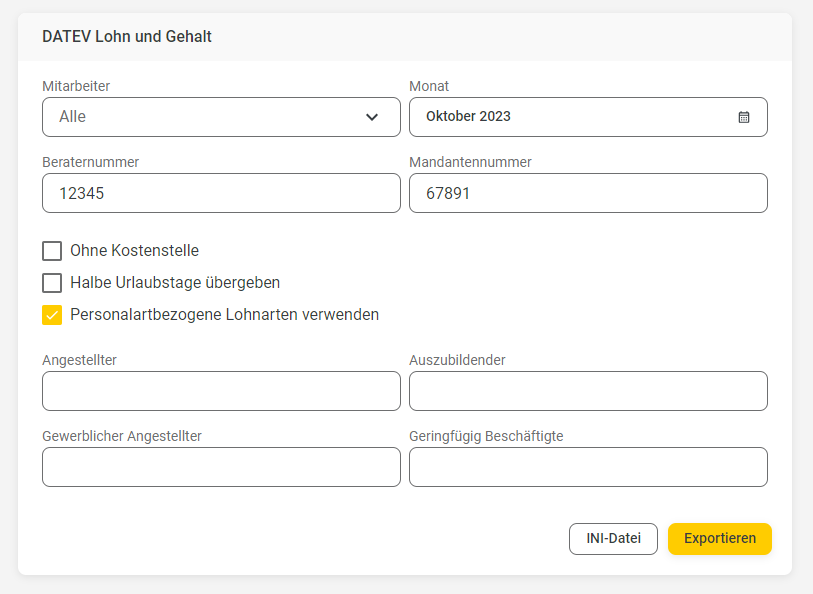Click the 'DATEV Lohn und Gehalt' heading

127,37
